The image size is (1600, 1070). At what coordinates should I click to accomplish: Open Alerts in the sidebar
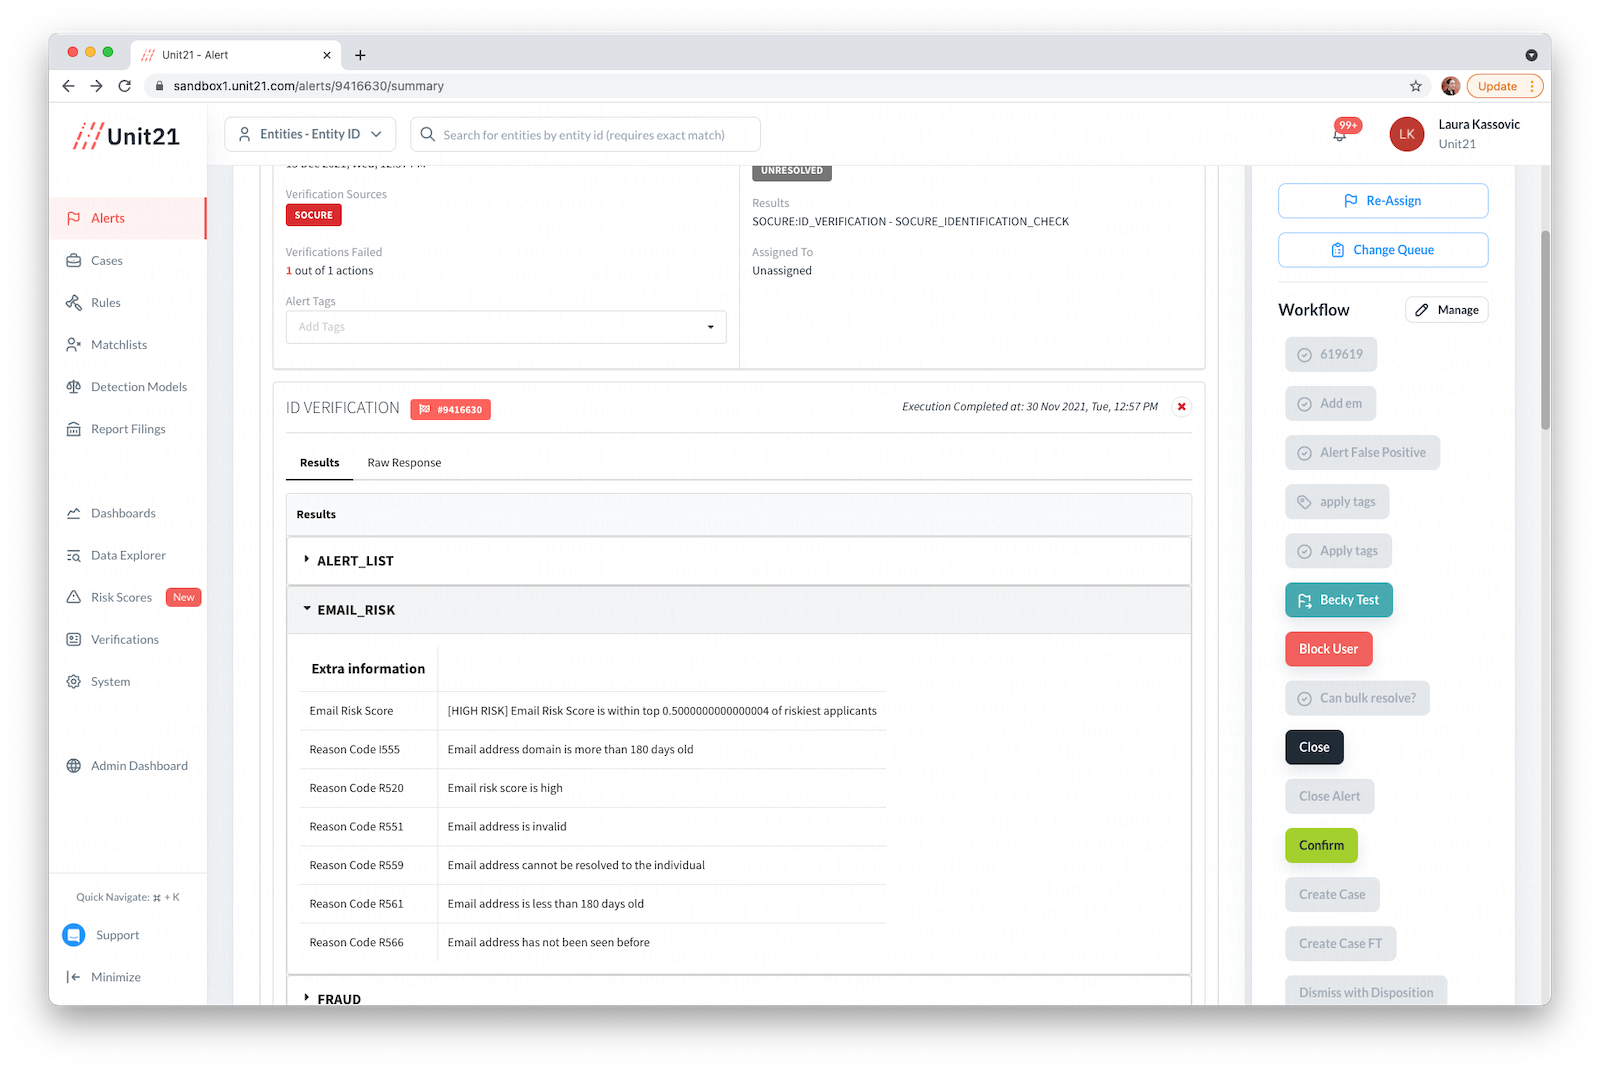coord(127,218)
